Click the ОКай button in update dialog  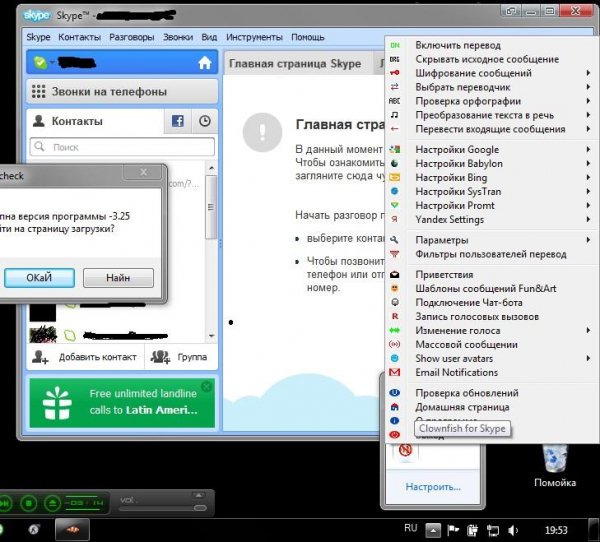pos(39,278)
